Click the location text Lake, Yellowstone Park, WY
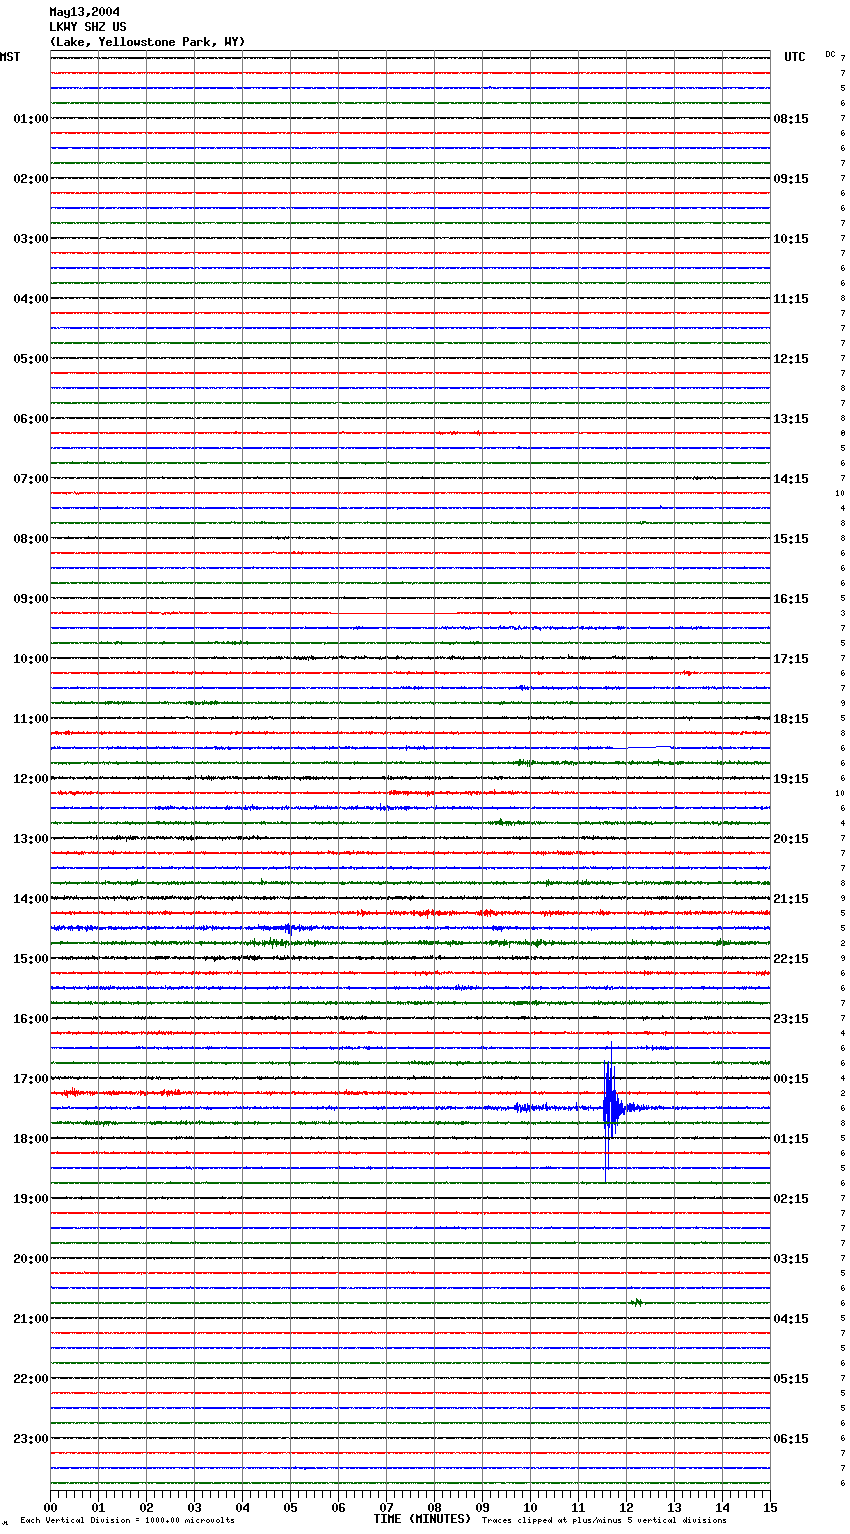The image size is (850, 1534). [x=147, y=42]
